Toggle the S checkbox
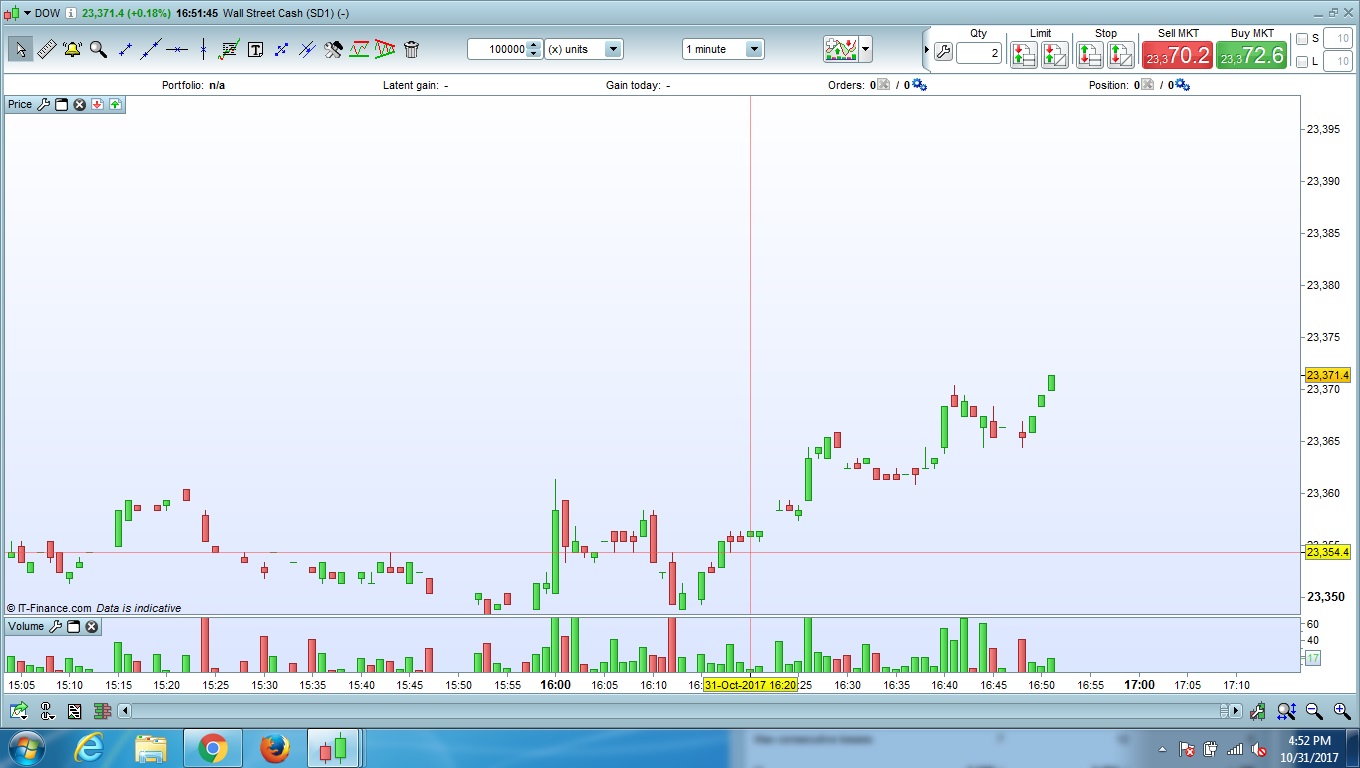The image size is (1360, 768). 1301,39
